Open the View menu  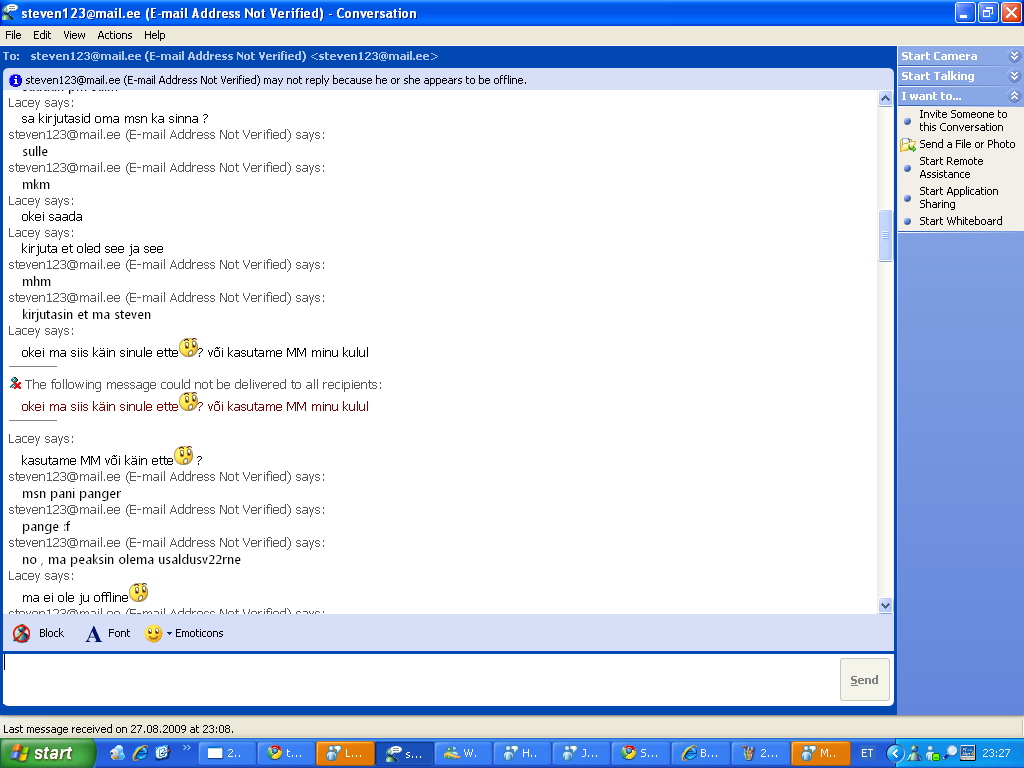74,35
